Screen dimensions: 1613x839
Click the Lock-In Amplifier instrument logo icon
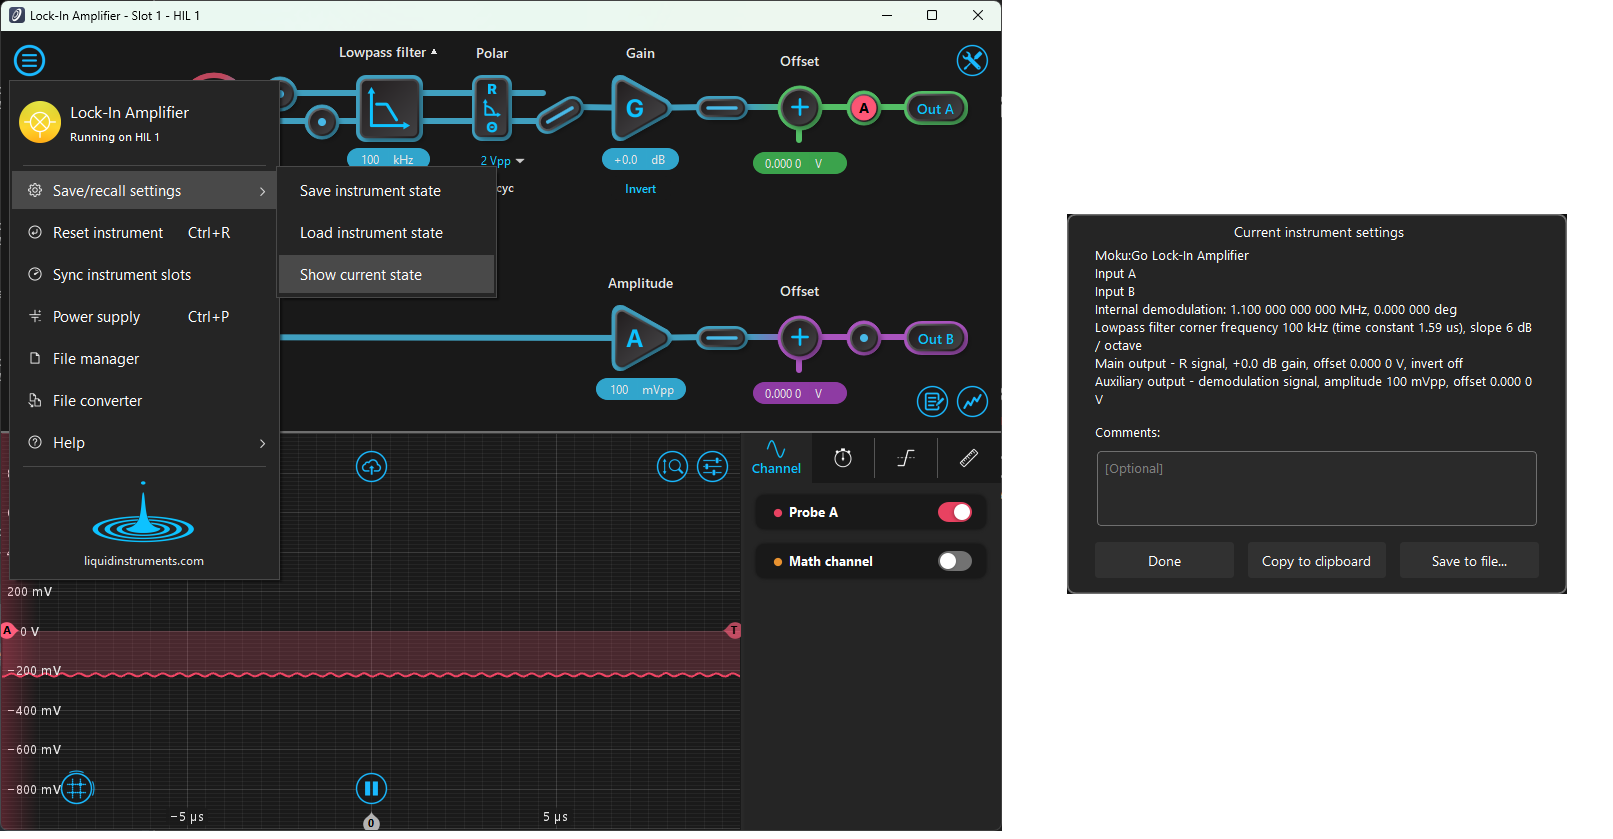click(40, 123)
